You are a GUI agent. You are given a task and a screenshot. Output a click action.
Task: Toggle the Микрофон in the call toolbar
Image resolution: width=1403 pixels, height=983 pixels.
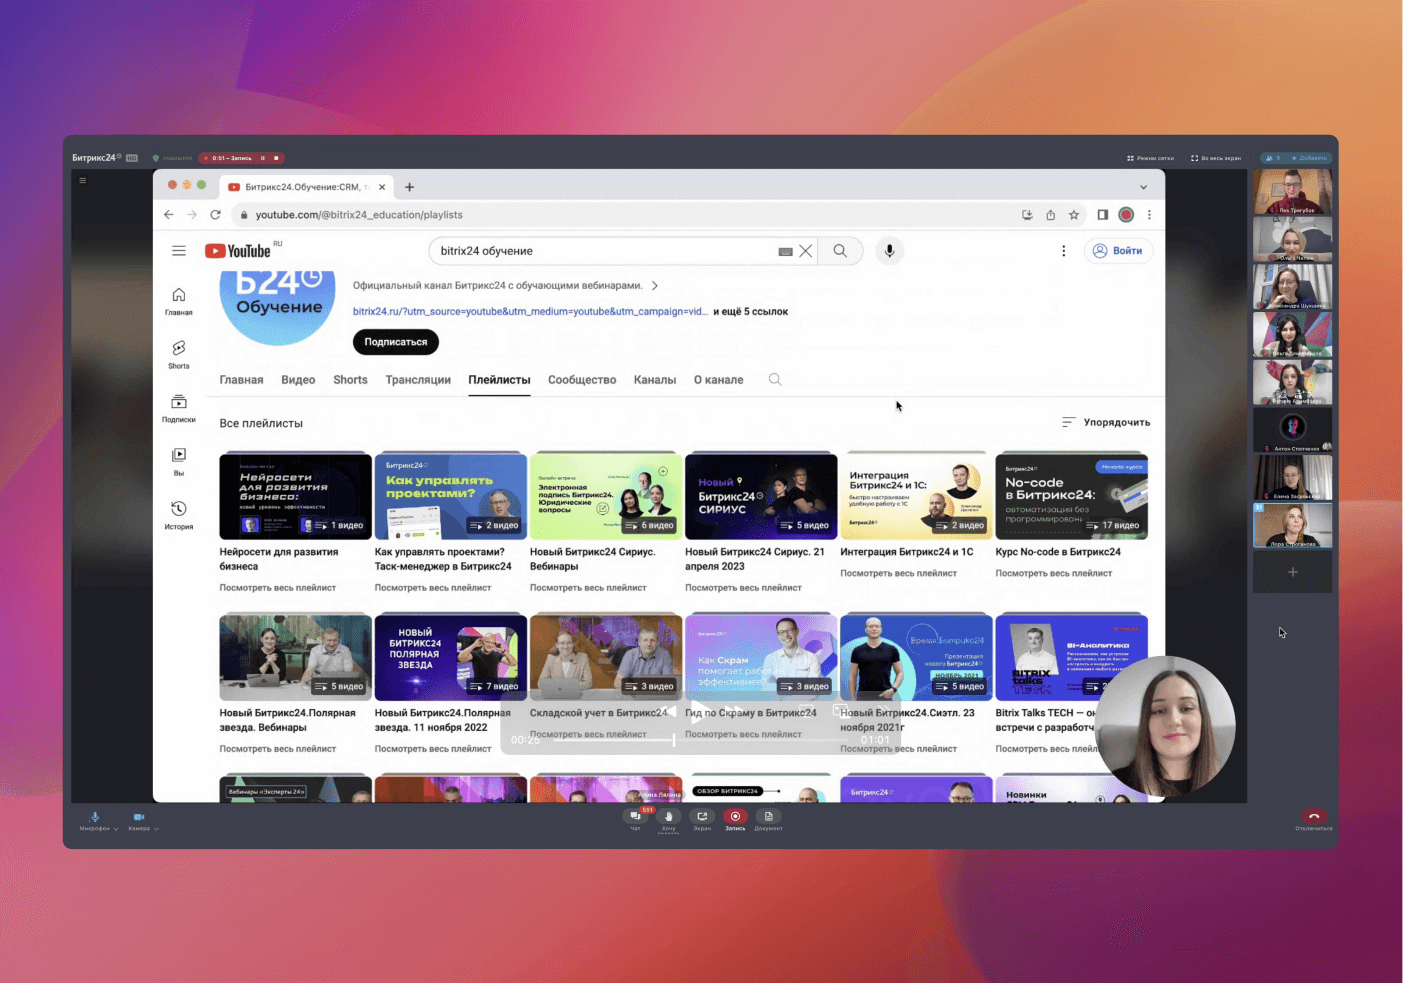pyautogui.click(x=94, y=819)
